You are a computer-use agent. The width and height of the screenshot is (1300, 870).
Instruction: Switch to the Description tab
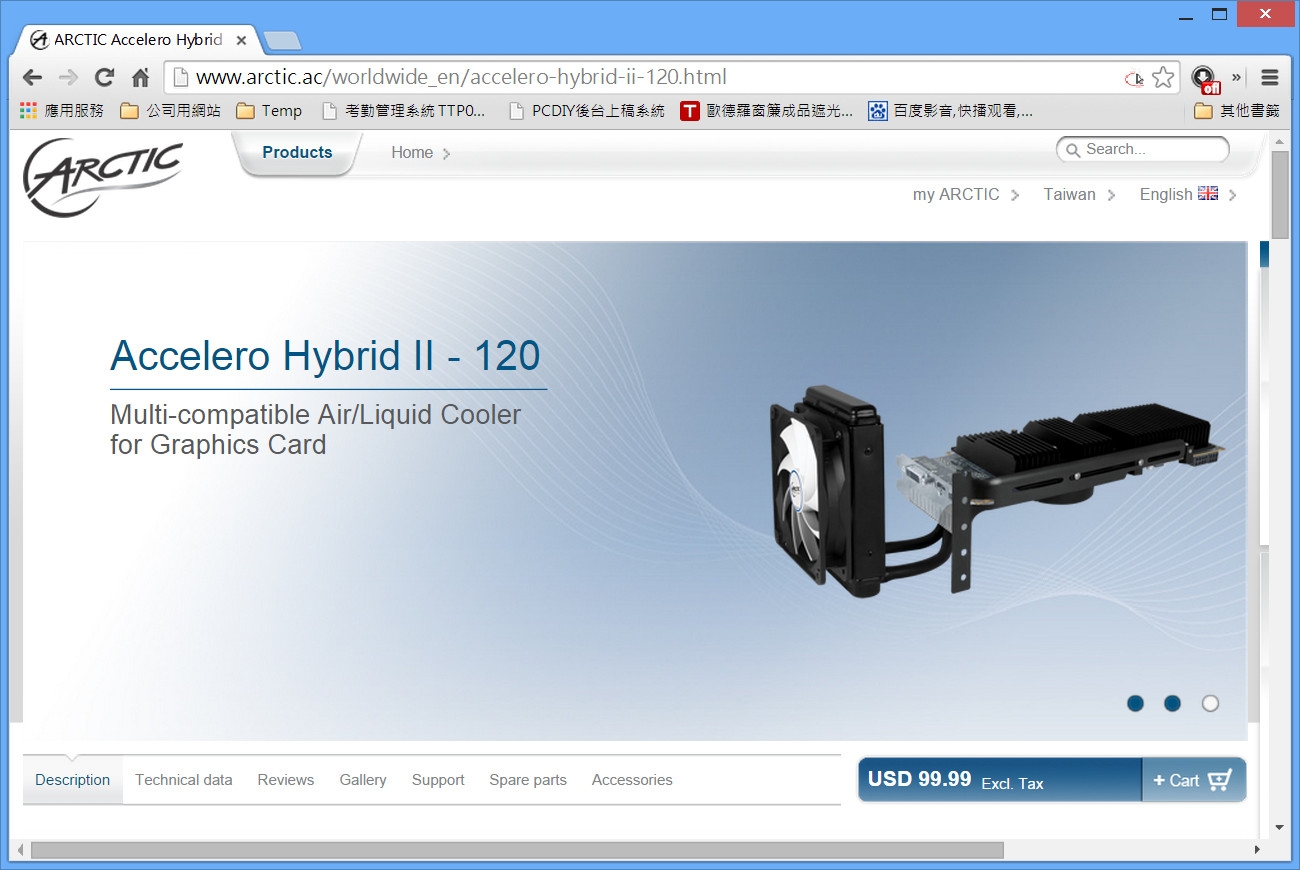point(72,780)
